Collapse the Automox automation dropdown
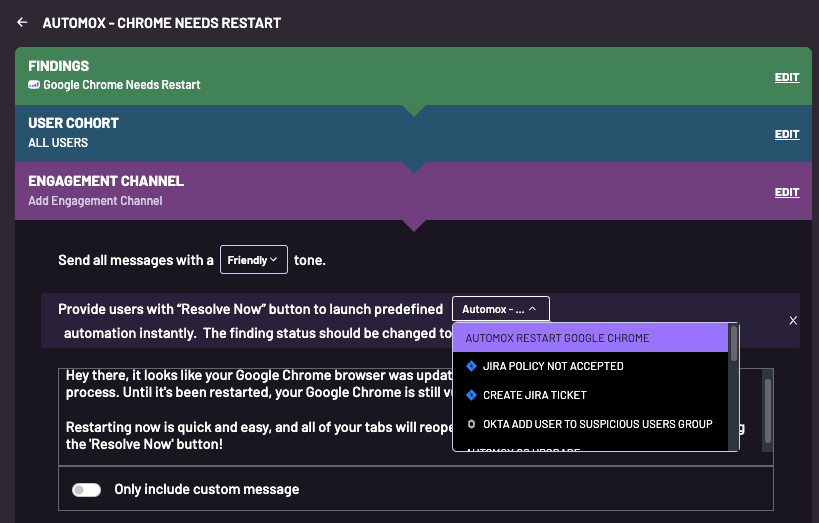819x523 pixels. click(x=500, y=309)
